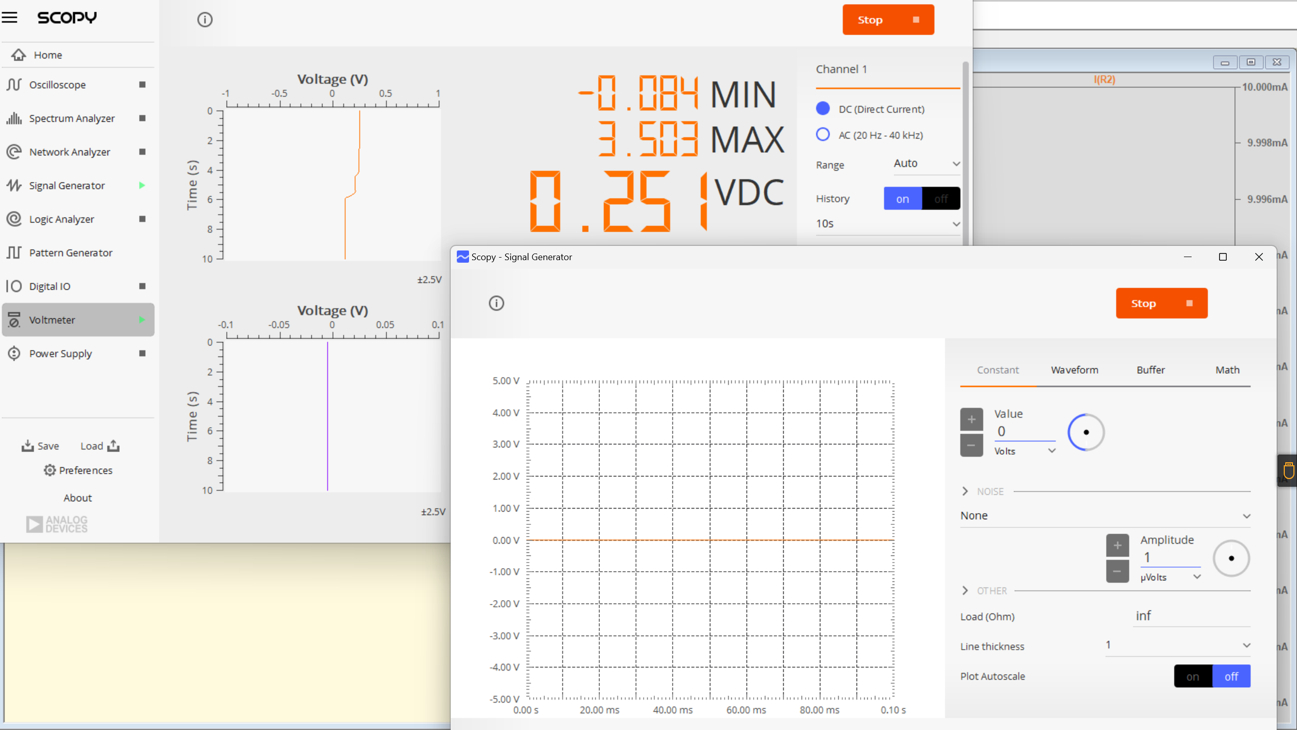The image size is (1299, 730).
Task: Select the Voltmeter sidebar icon
Action: pyautogui.click(x=14, y=320)
